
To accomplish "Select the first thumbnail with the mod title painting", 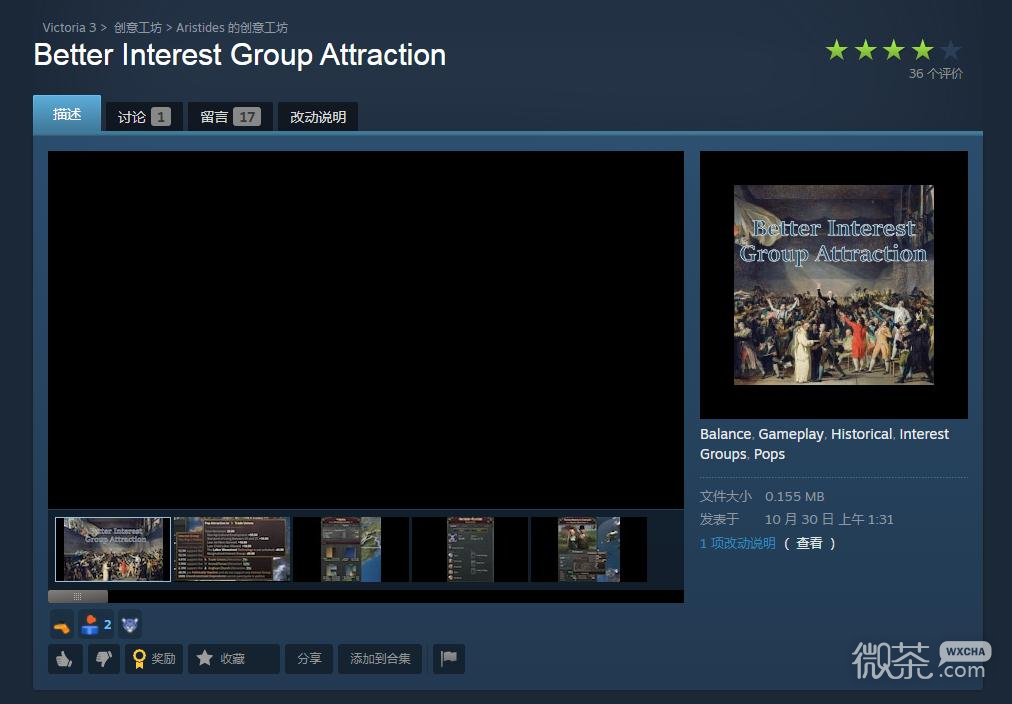I will tap(113, 549).
